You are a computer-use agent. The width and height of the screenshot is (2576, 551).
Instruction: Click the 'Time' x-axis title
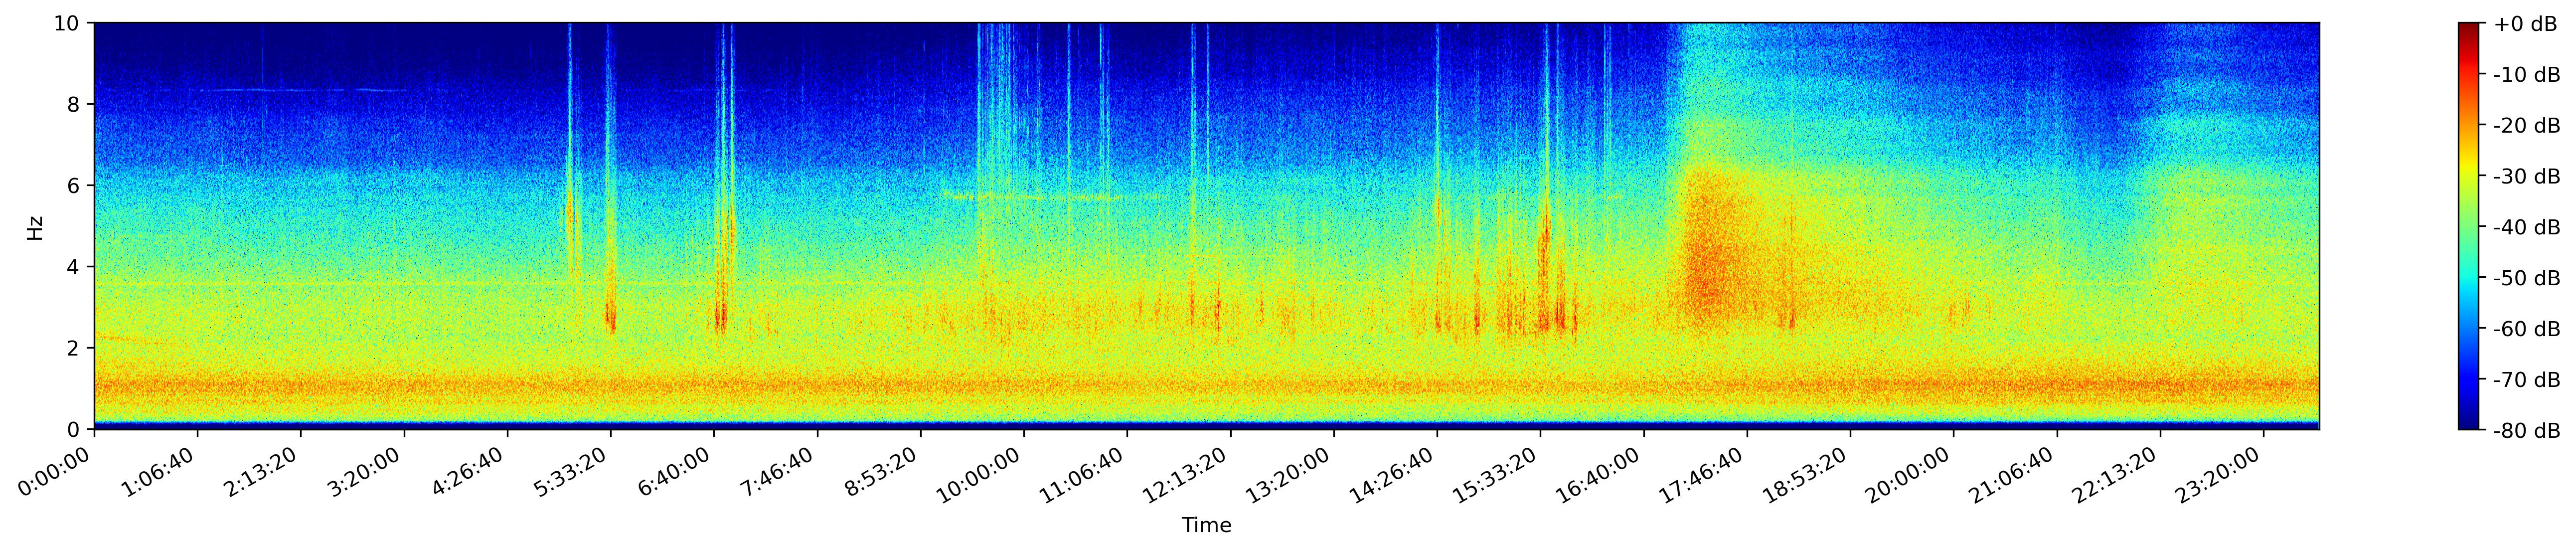[x=1206, y=526]
